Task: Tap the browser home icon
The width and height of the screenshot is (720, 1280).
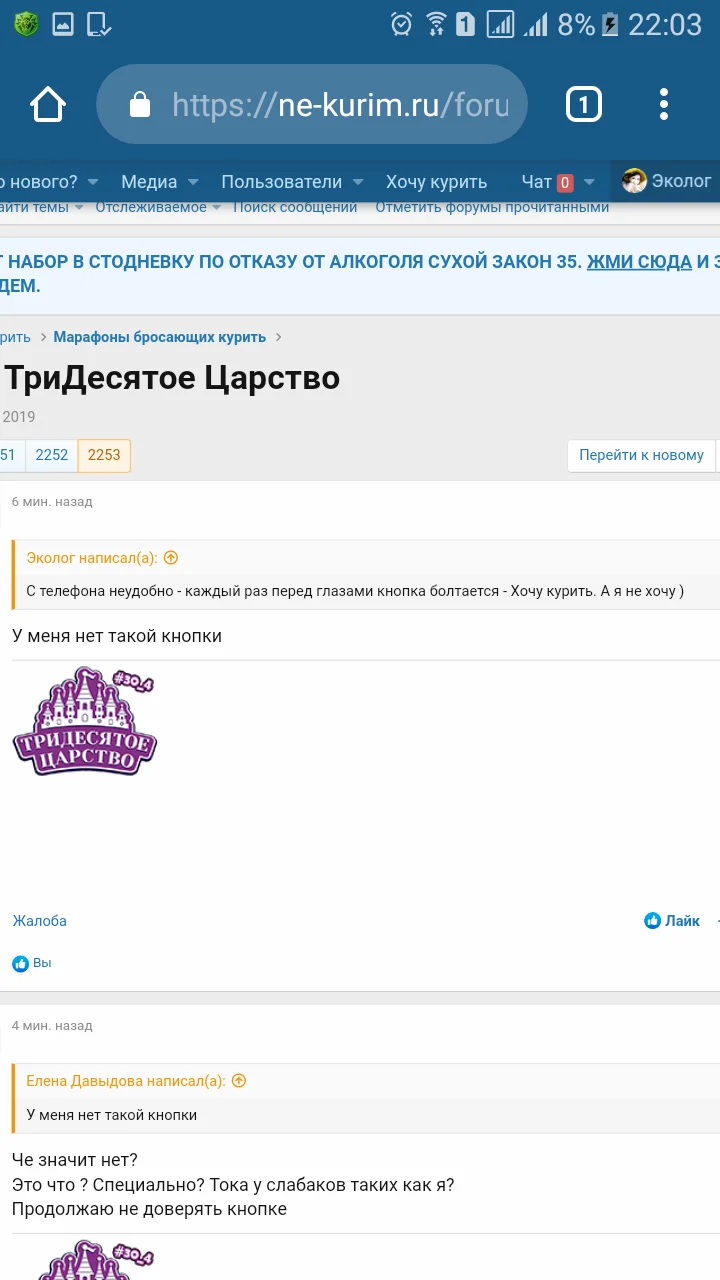Action: click(x=48, y=104)
